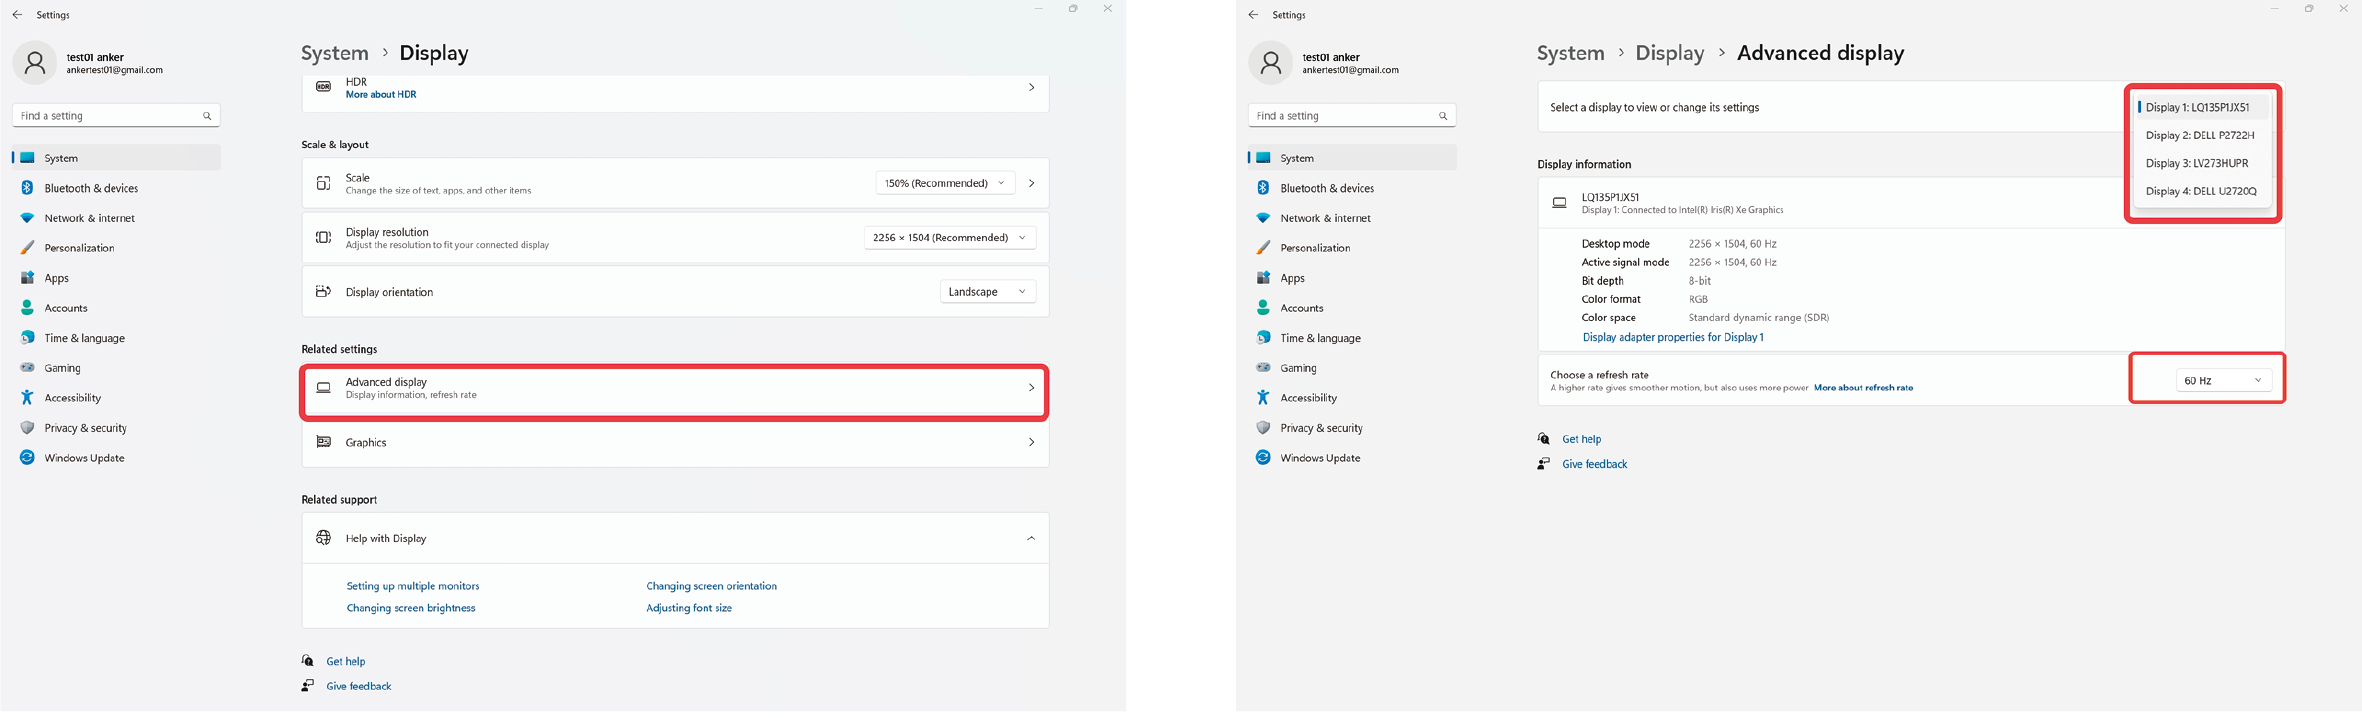
Task: Open the Advanced display settings row
Action: [675, 388]
